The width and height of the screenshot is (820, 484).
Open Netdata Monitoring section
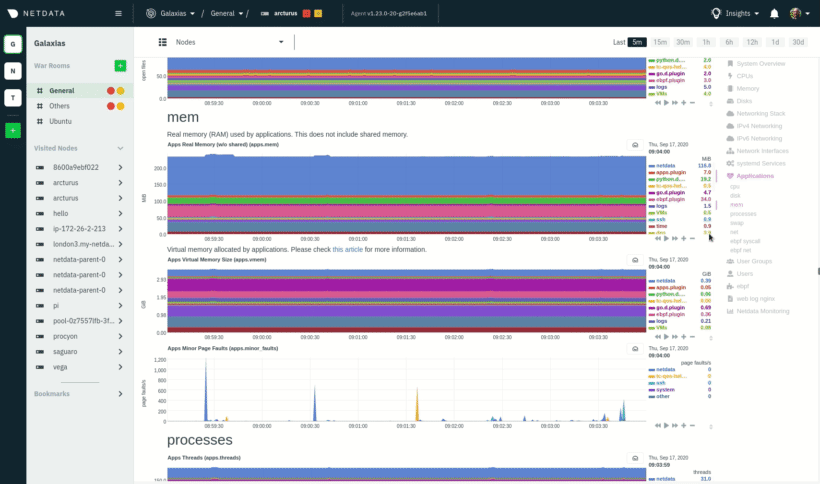click(x=762, y=312)
